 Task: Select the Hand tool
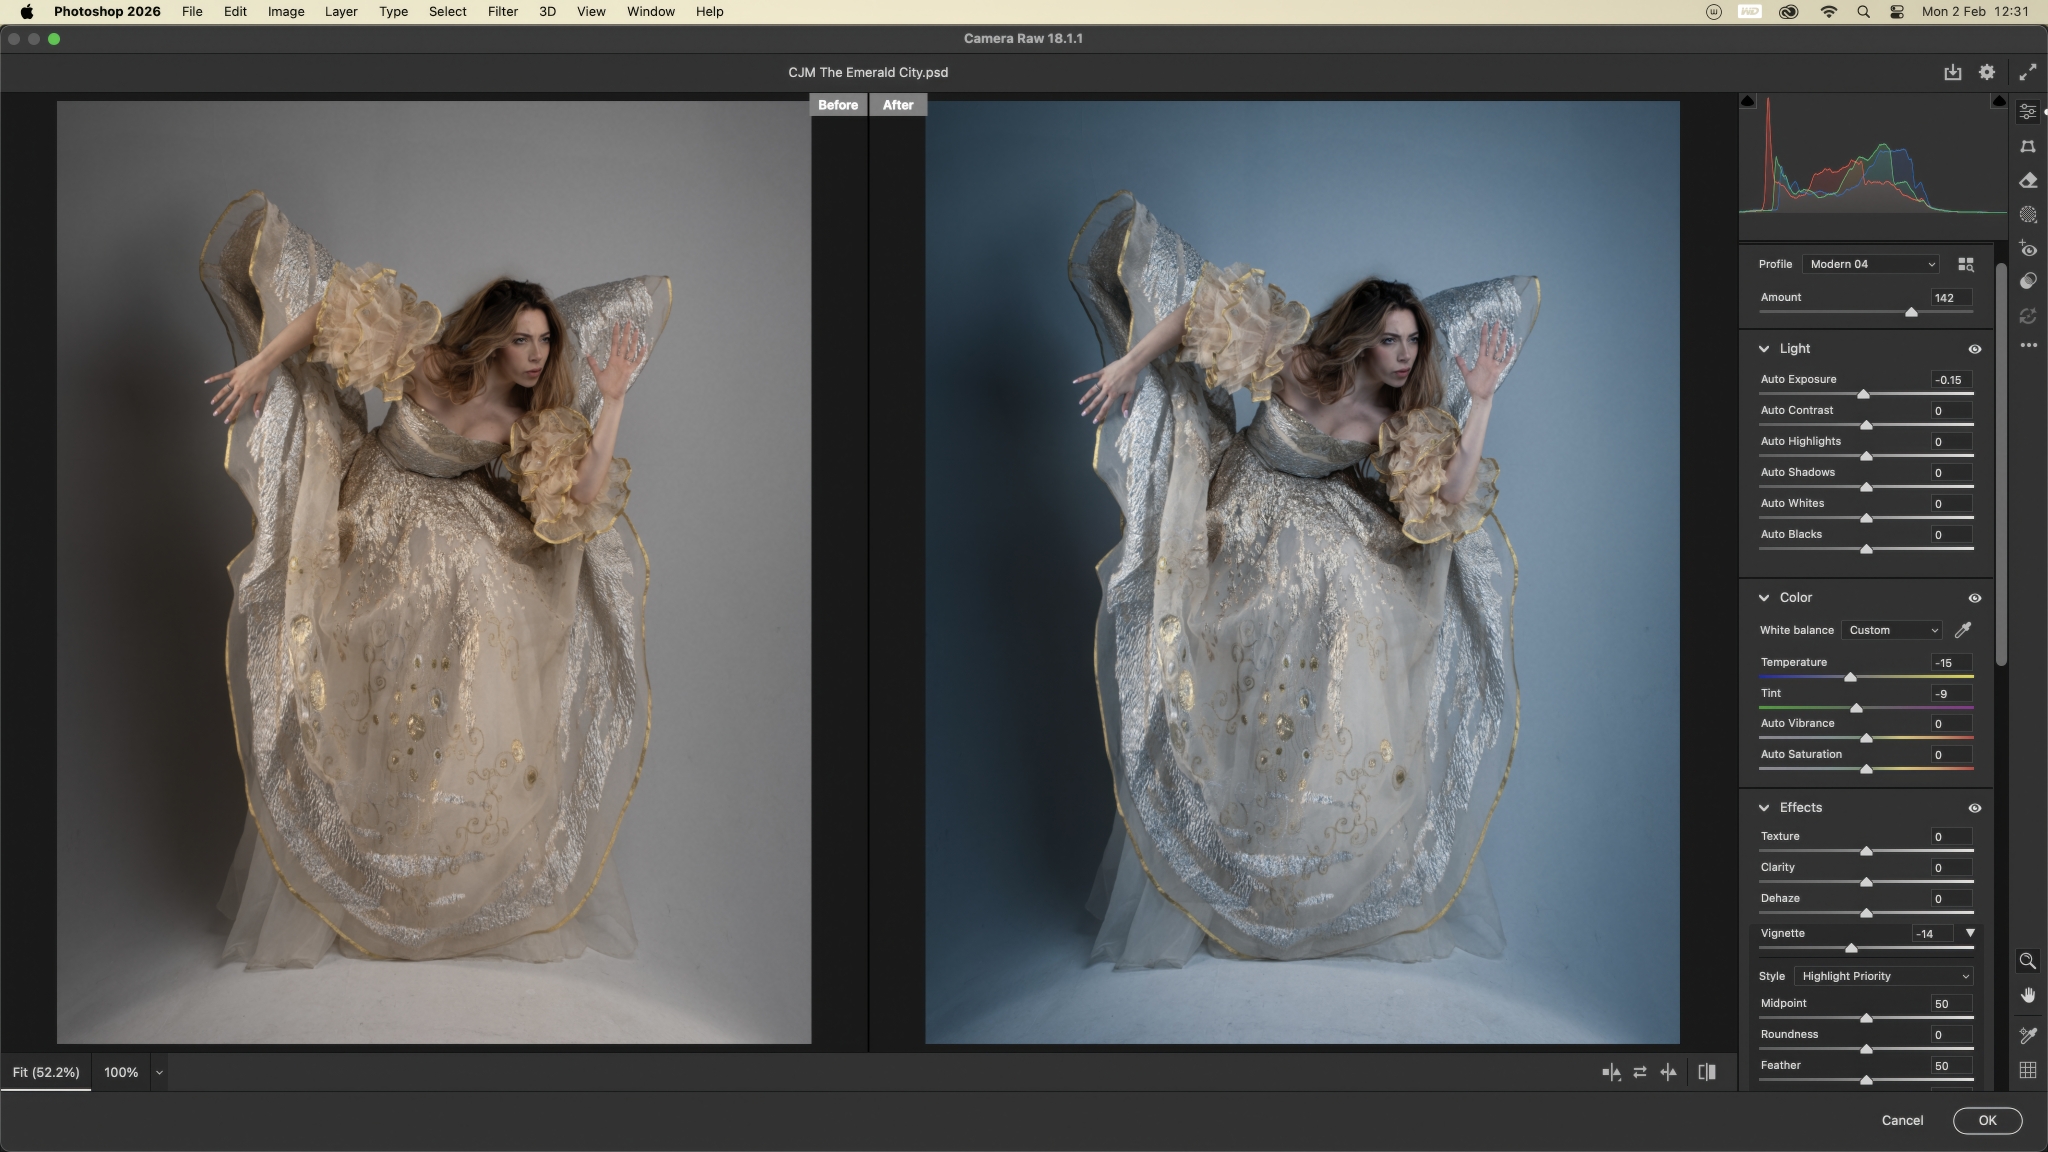(x=2028, y=995)
